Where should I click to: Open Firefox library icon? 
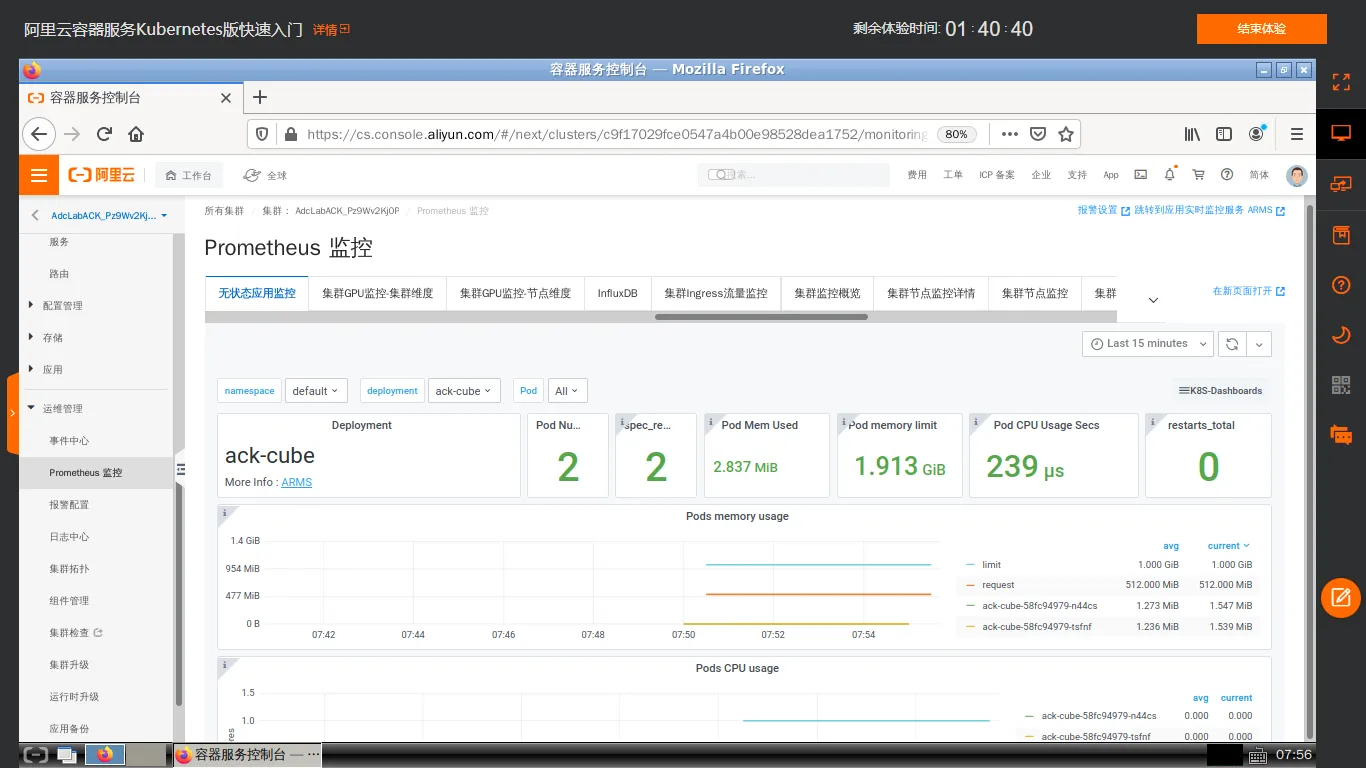1192,134
